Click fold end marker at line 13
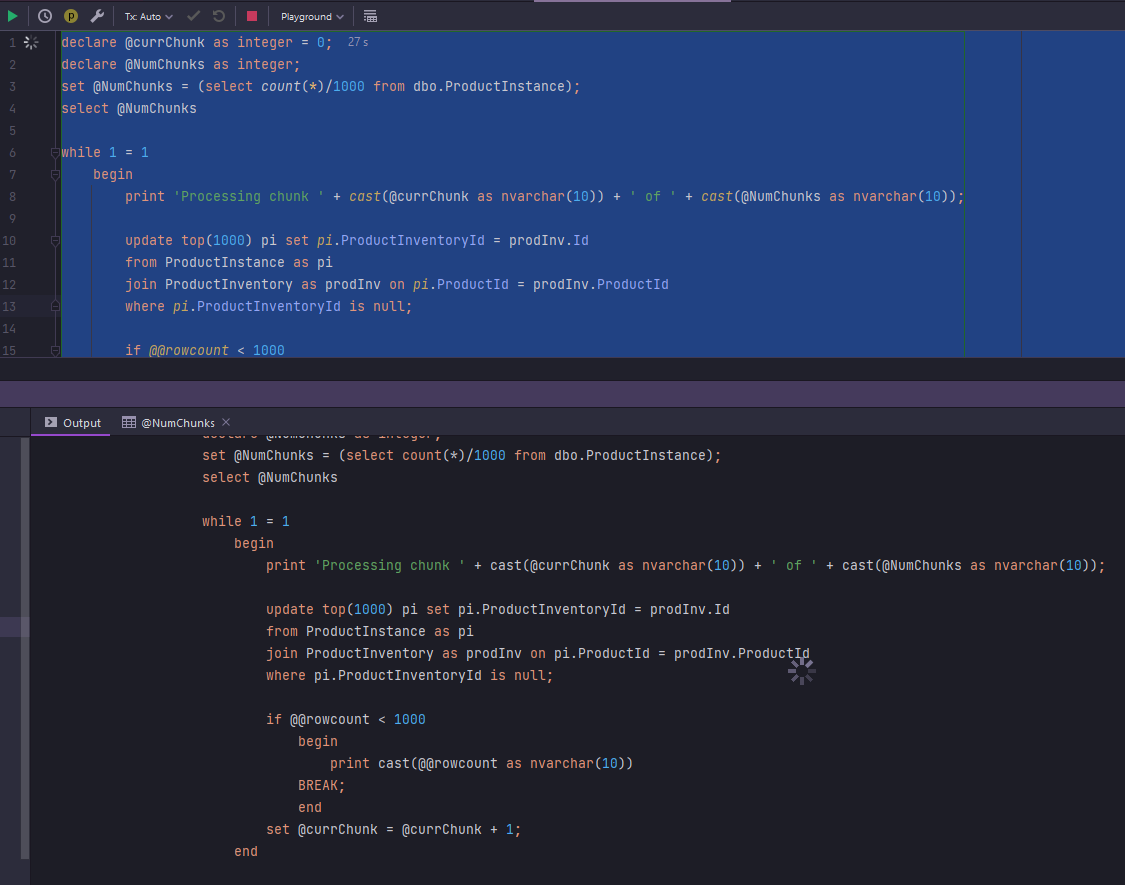The width and height of the screenshot is (1125, 885). [x=55, y=306]
